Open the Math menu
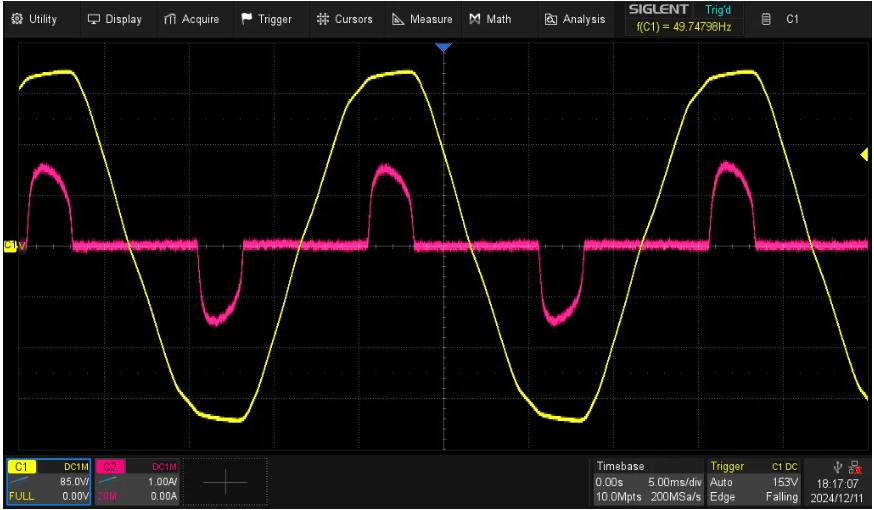 (490, 19)
